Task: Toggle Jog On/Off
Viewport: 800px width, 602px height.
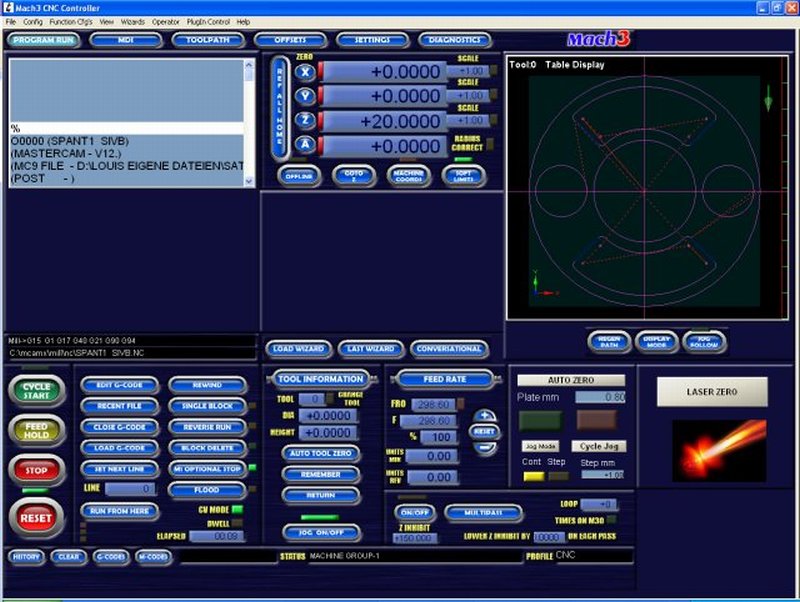Action: pyautogui.click(x=321, y=532)
